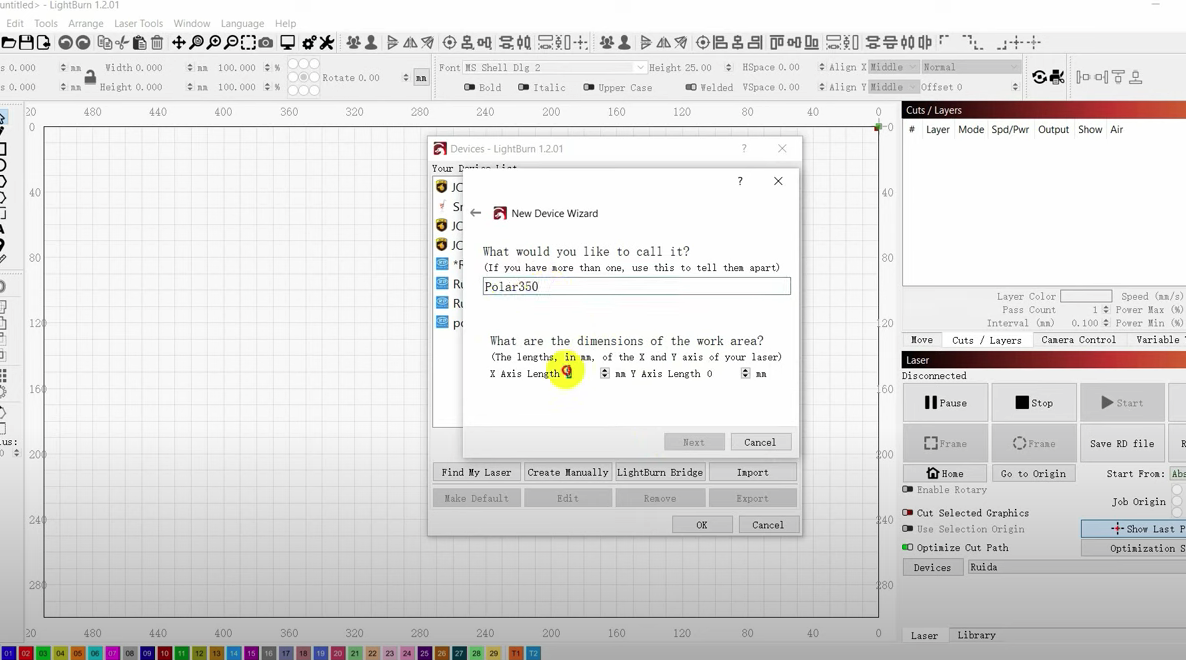Click the device name field containing Polar350

pos(637,287)
